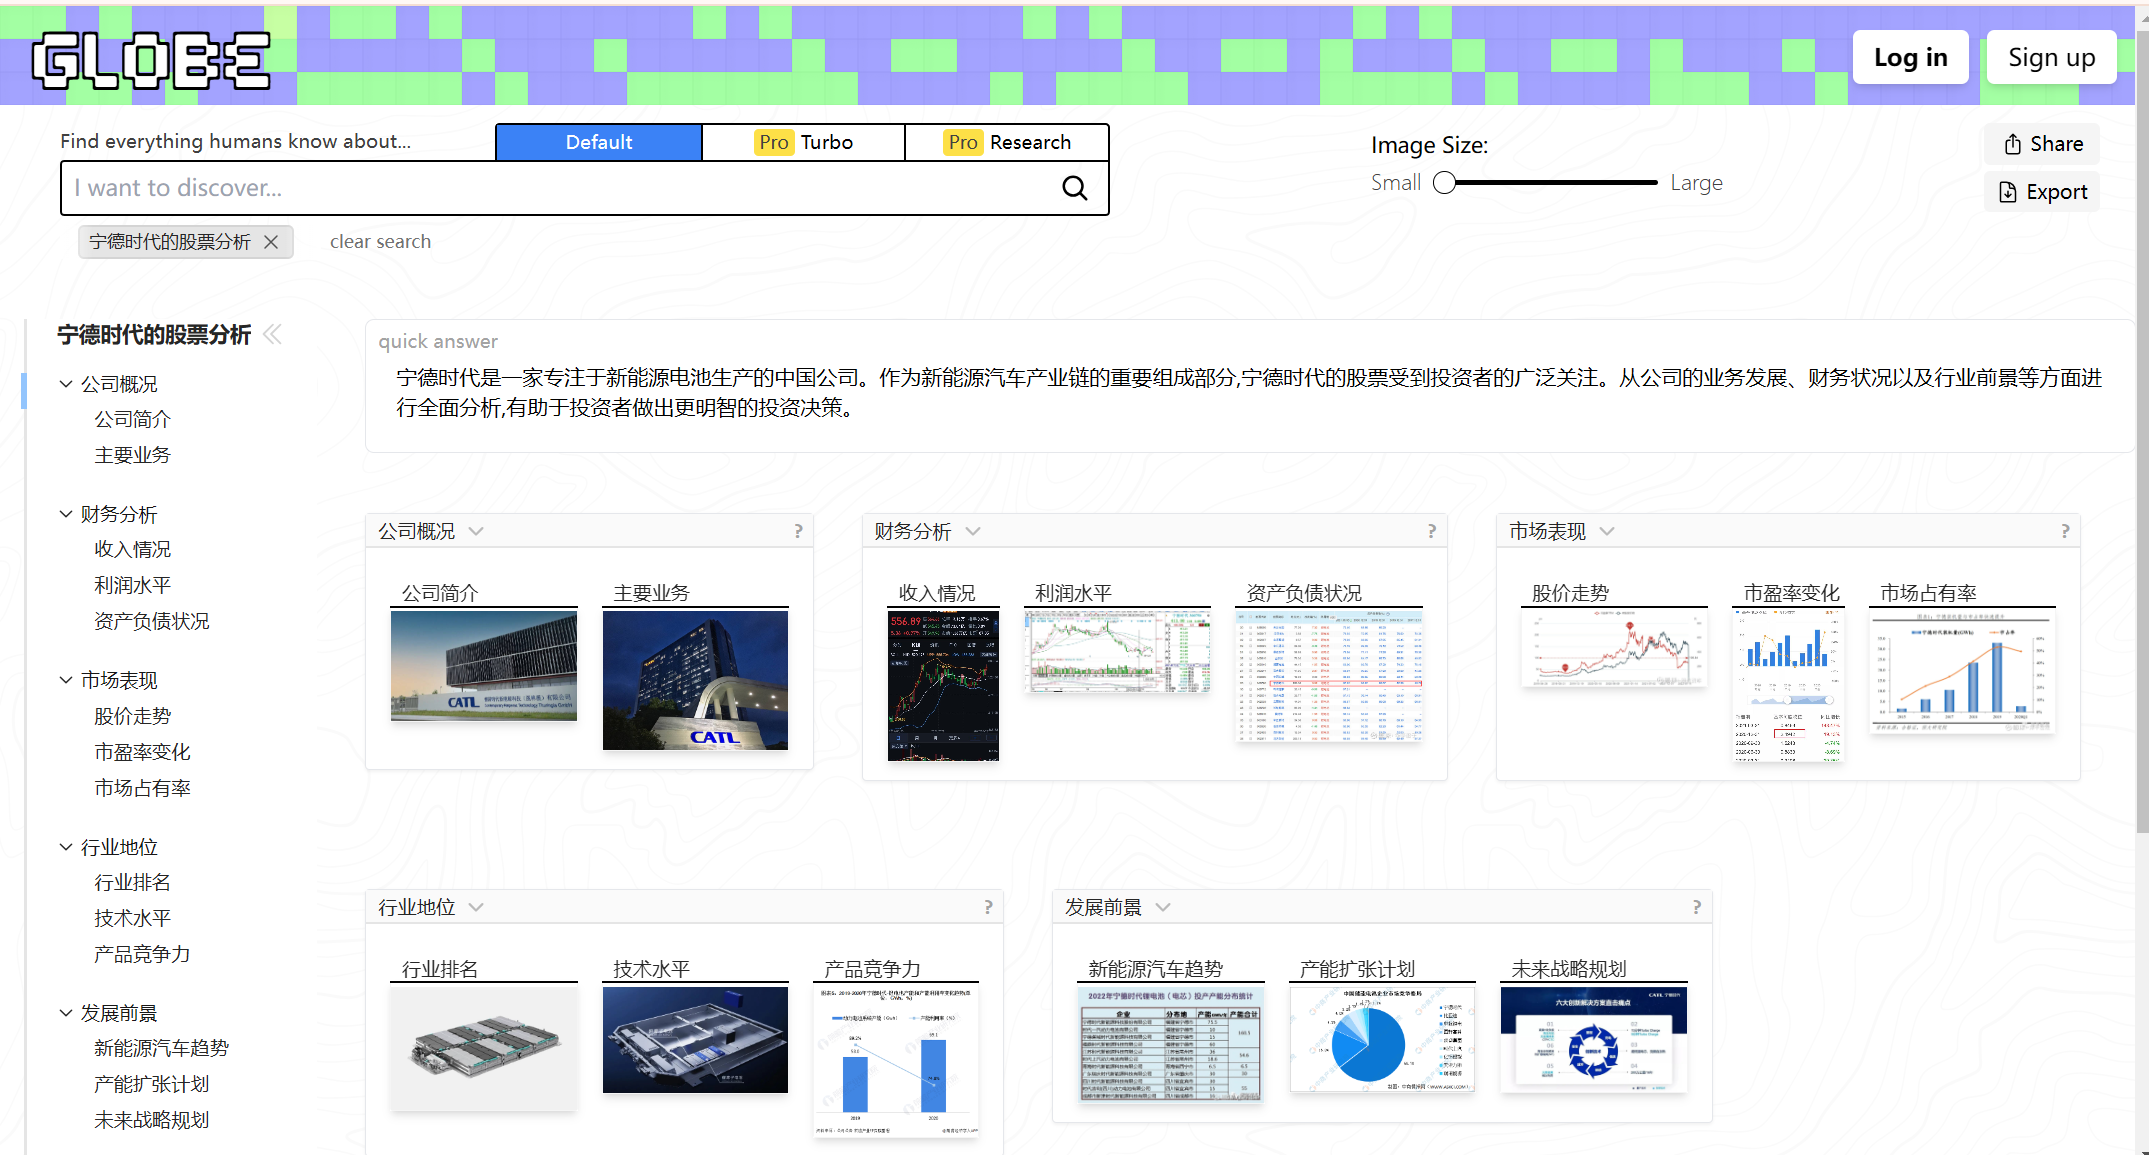Collapse the sidebar with double-chevron icon
Screen dimensions: 2149x1155
coord(272,334)
